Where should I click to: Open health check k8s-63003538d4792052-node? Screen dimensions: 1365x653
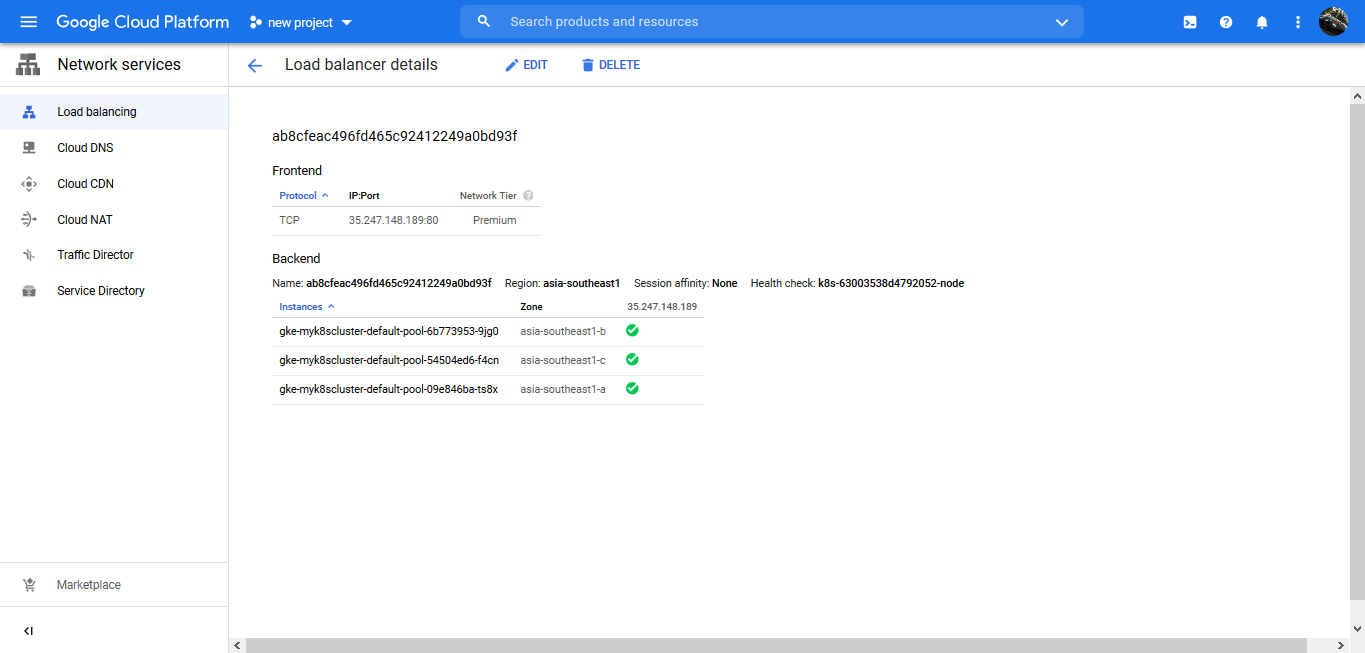891,283
